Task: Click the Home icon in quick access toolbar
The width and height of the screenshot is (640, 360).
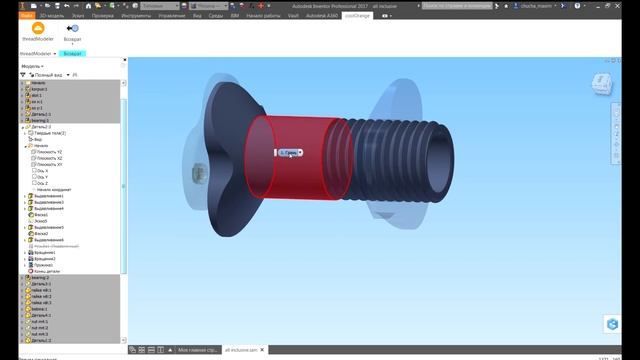Action: pyautogui.click(x=88, y=6)
